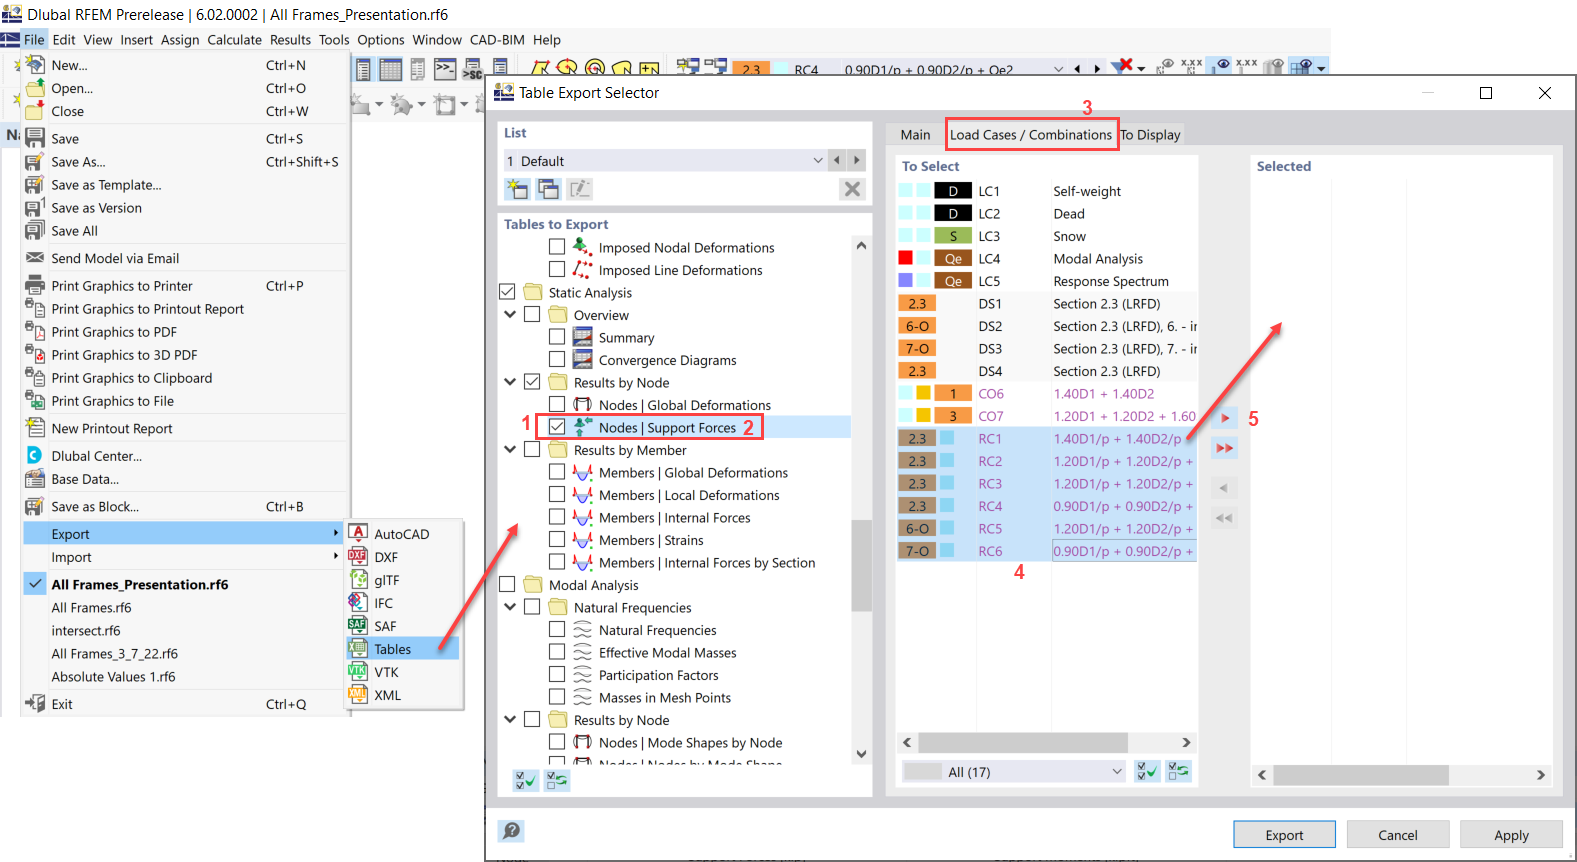Click LC4 red color swatch
The image size is (1577, 862).
905,258
